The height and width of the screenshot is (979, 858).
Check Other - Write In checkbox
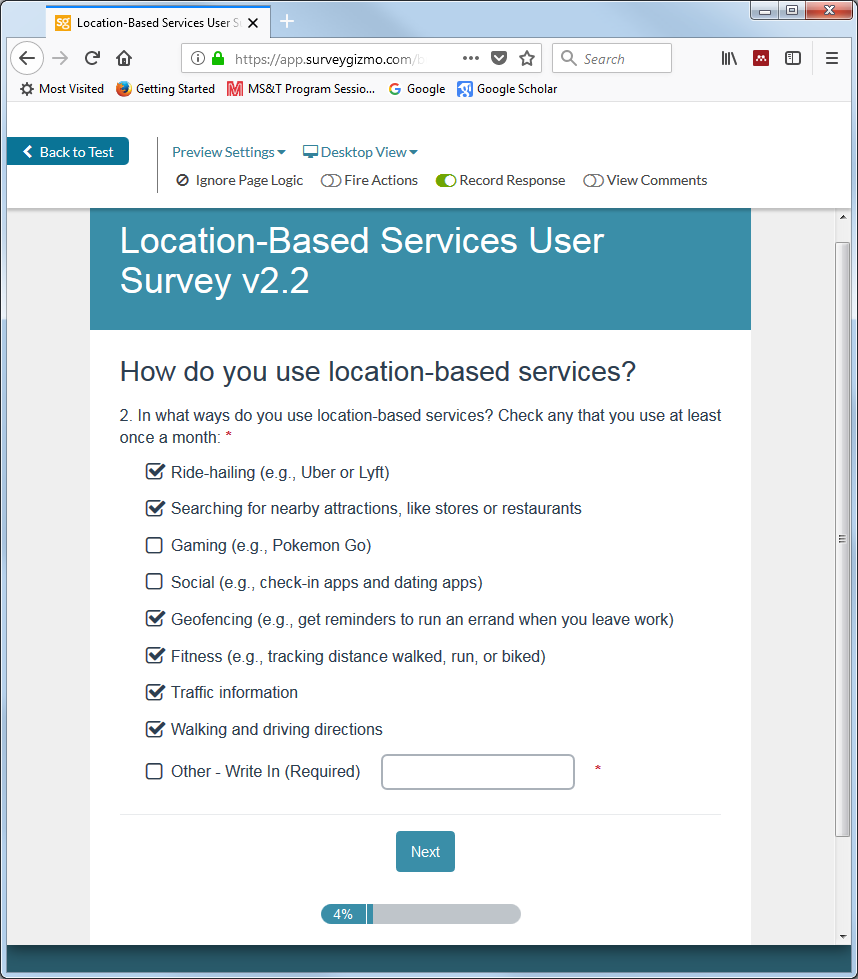154,771
